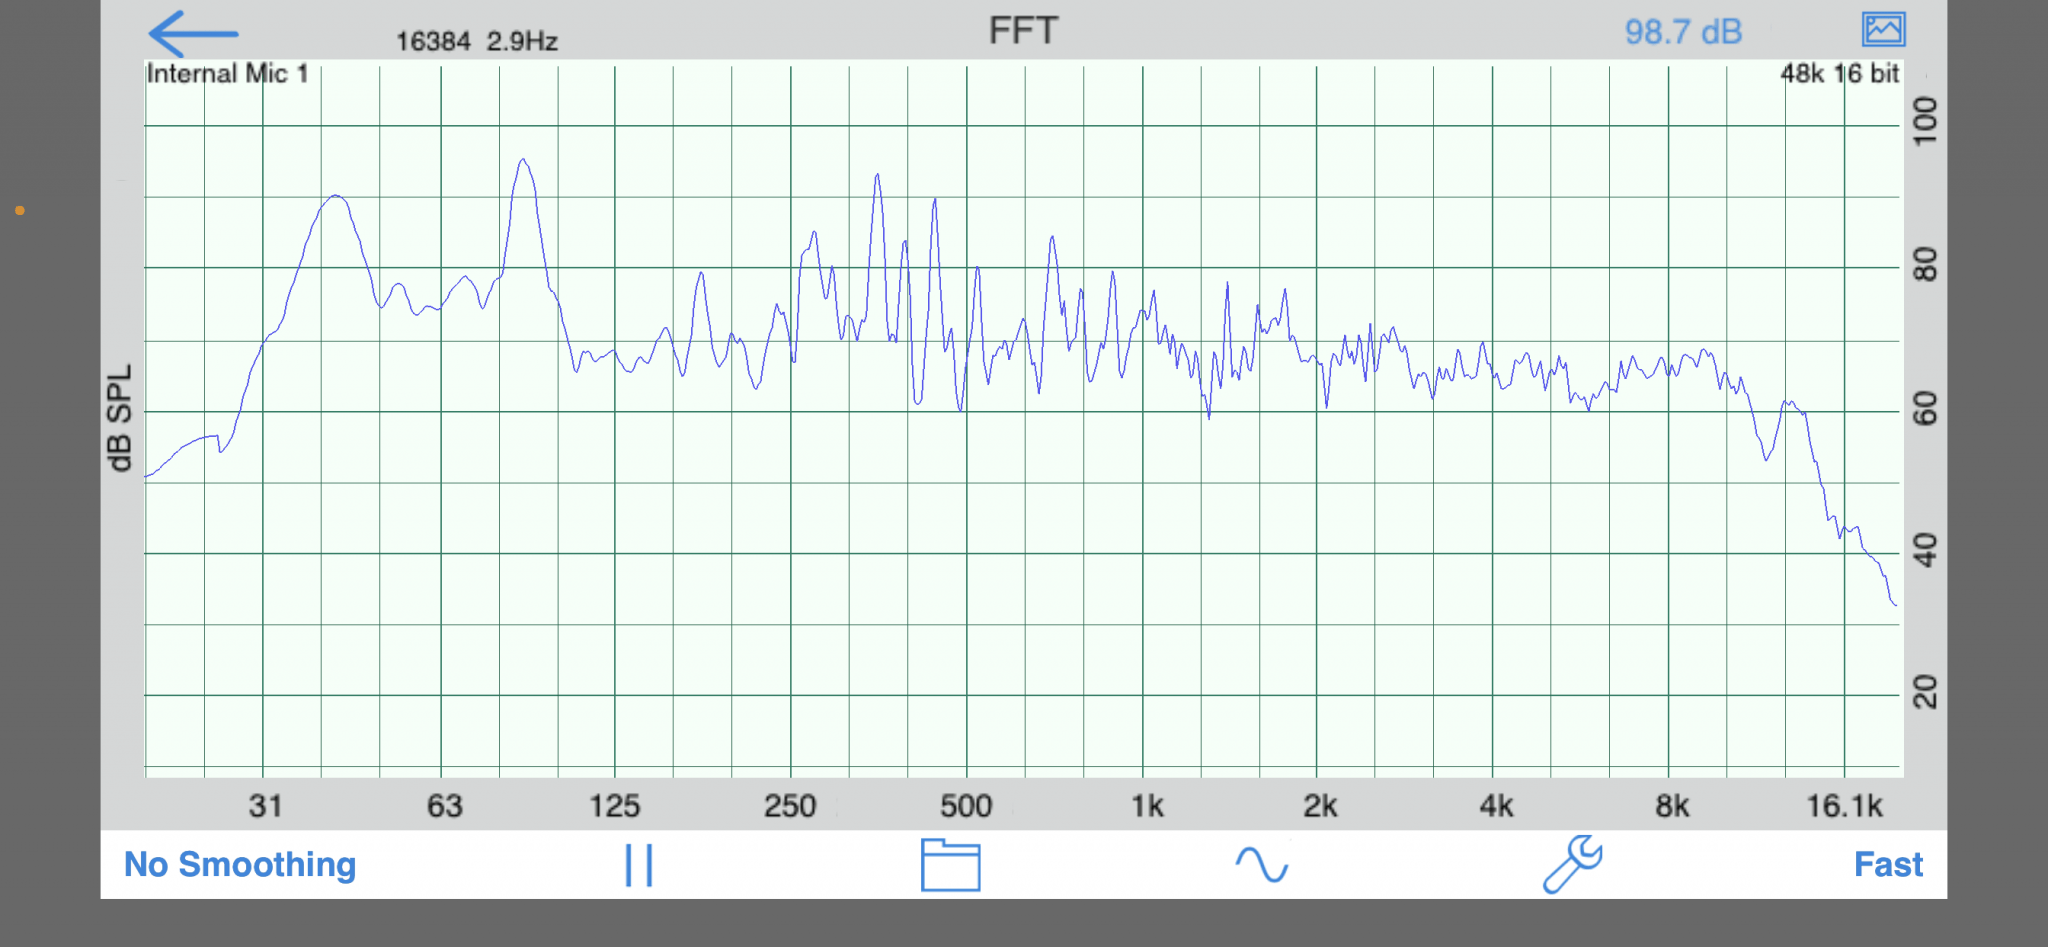Tap the 98.7 dB level readout
Viewport: 2048px width, 947px height.
(x=1683, y=32)
